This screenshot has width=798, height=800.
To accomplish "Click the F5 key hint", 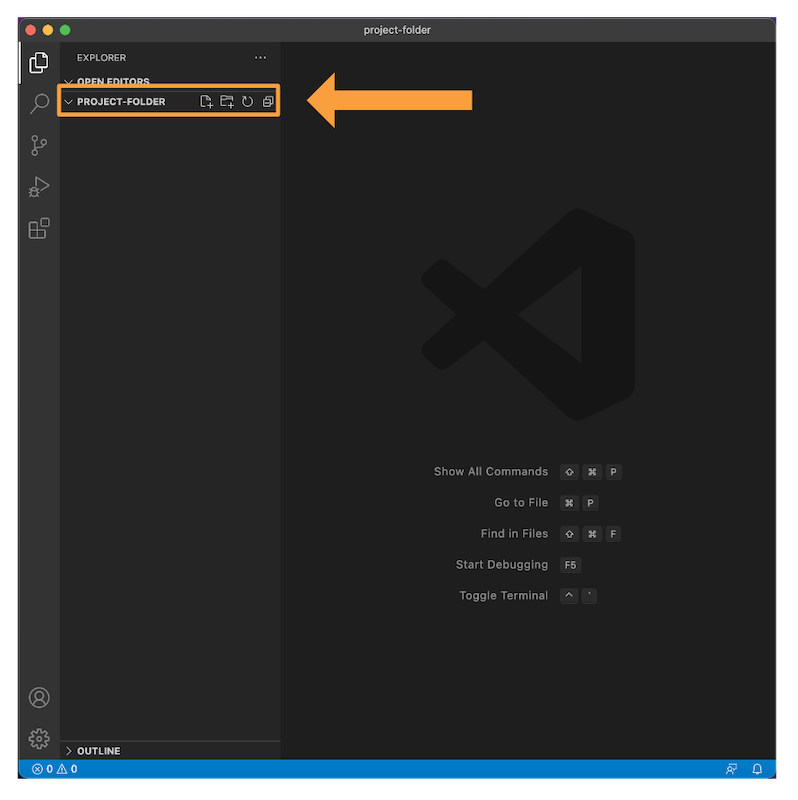I will (570, 565).
